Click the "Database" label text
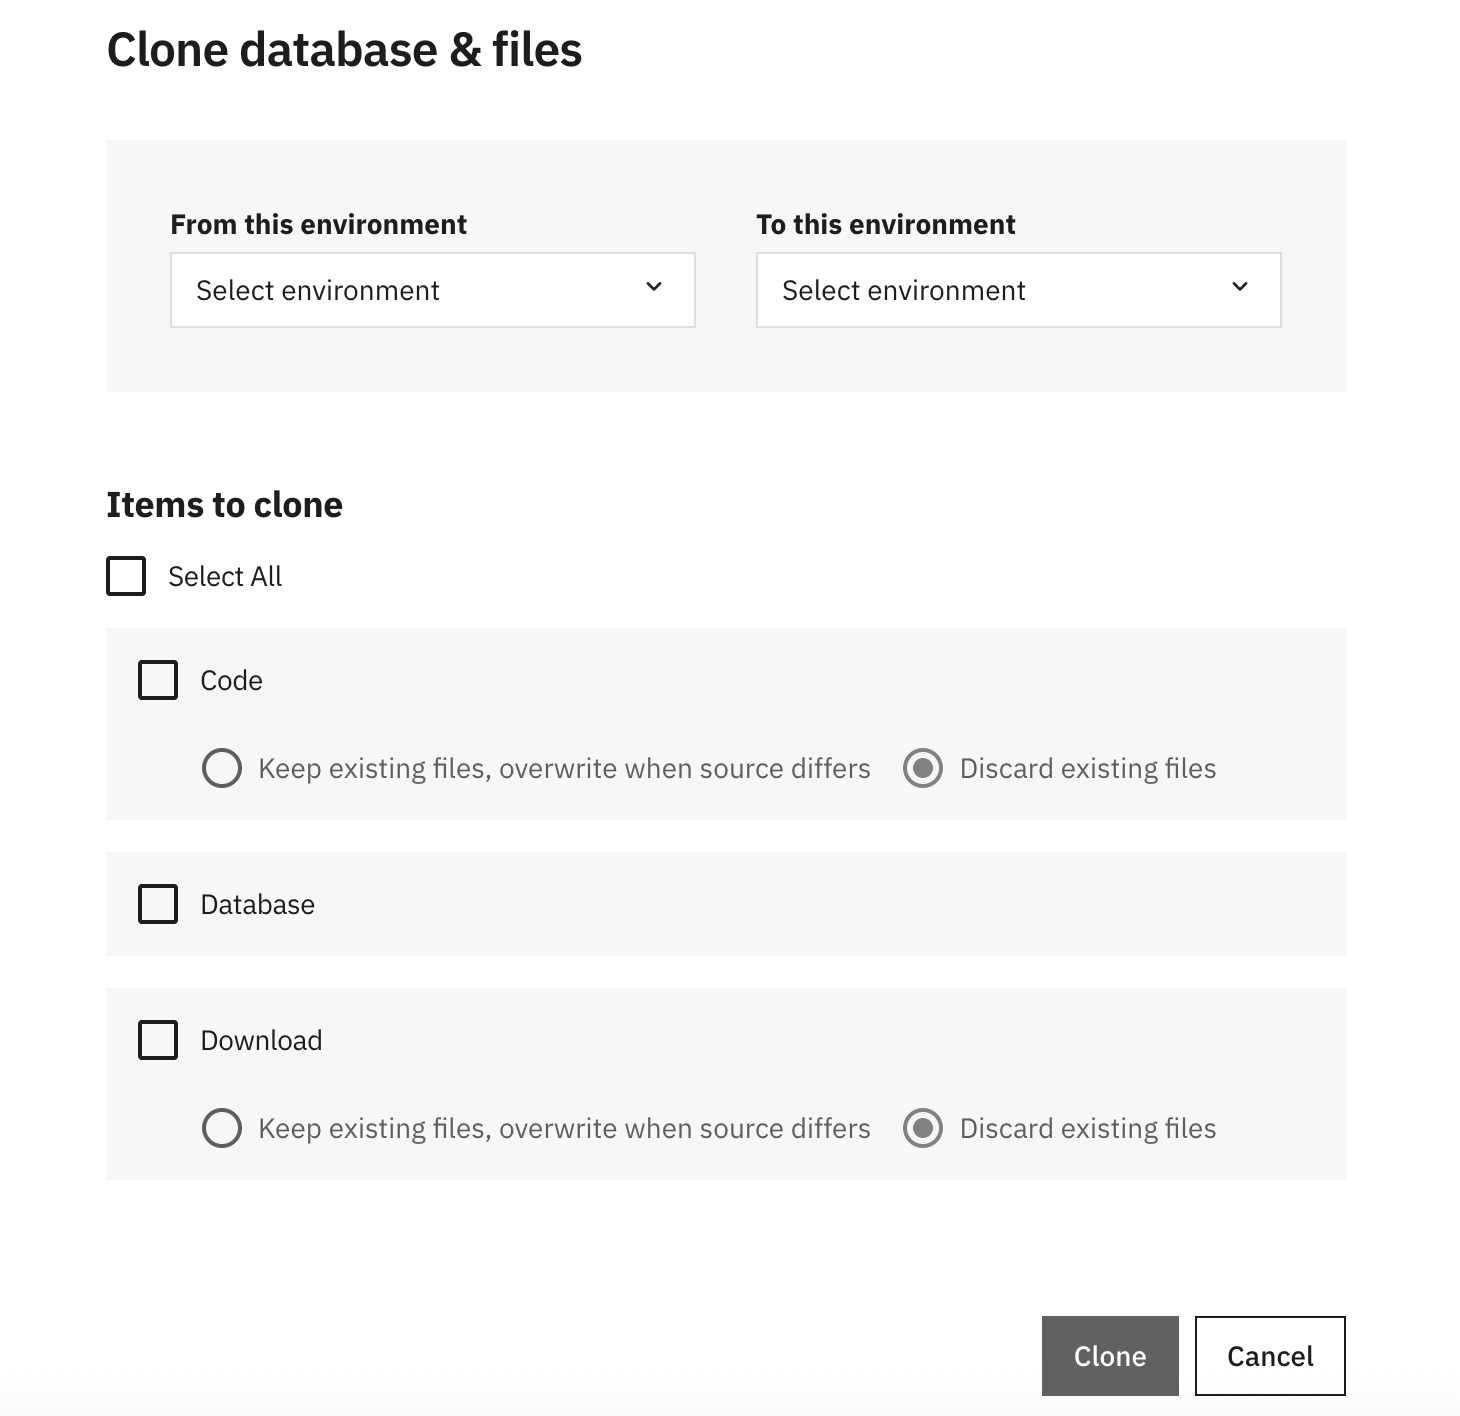Image resolution: width=1460 pixels, height=1416 pixels. (x=257, y=905)
